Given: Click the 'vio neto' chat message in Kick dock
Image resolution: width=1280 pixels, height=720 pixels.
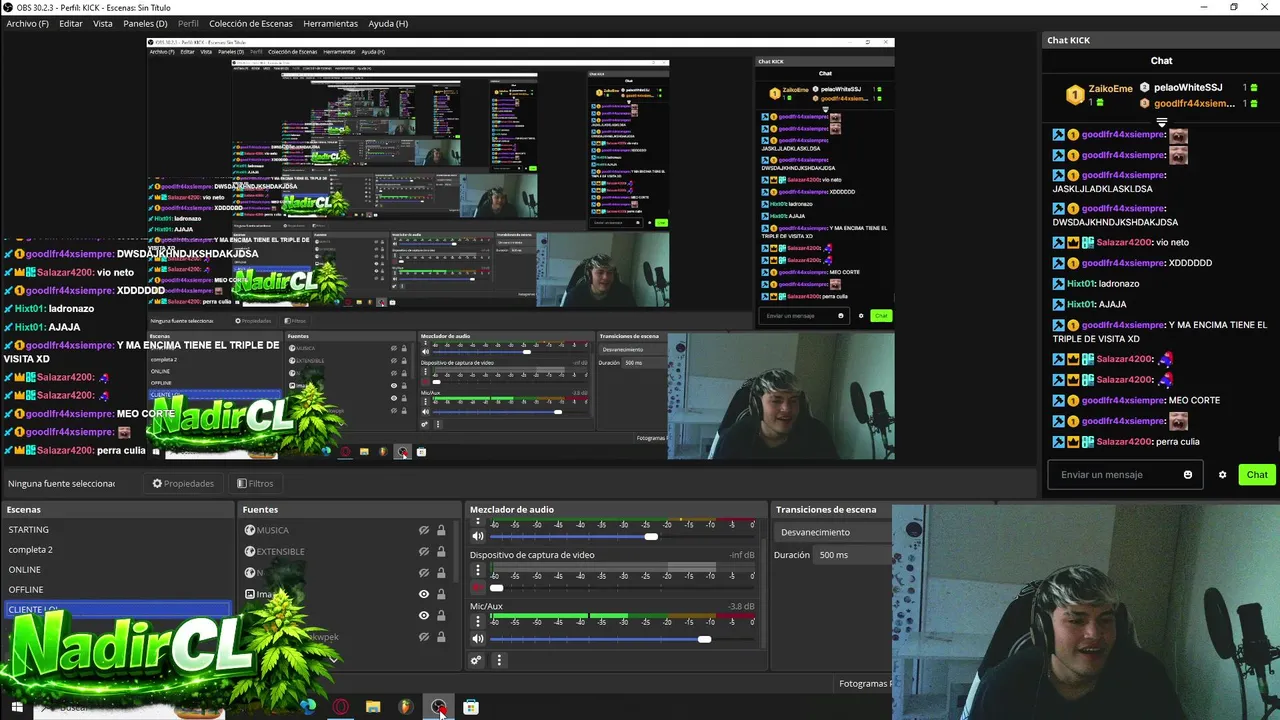Looking at the screenshot, I should point(1171,243).
